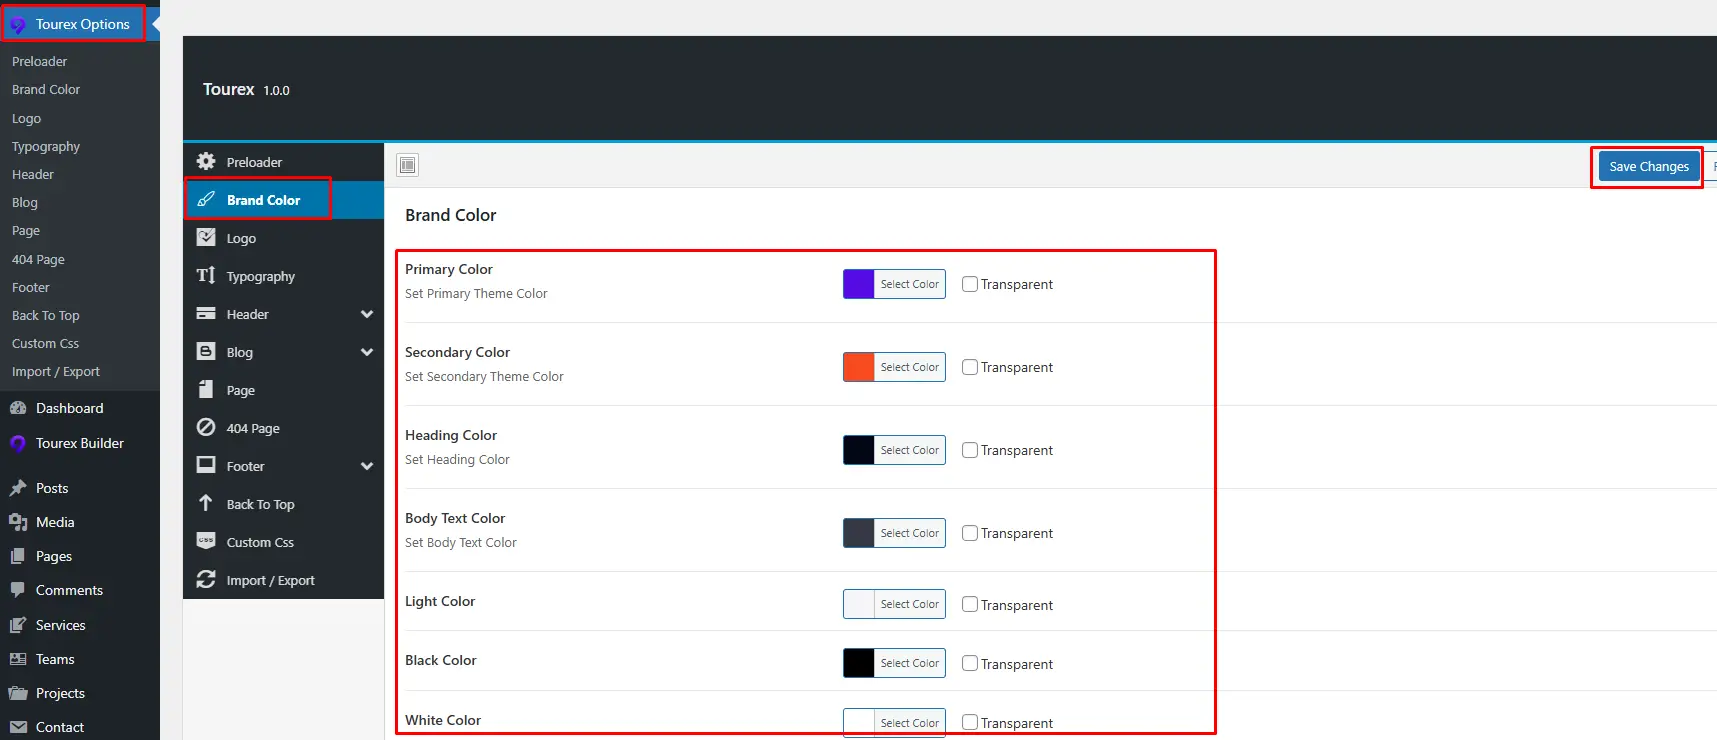Expand the Footer submenu chevron
Viewport: 1717px width, 740px height.
pyautogui.click(x=367, y=466)
